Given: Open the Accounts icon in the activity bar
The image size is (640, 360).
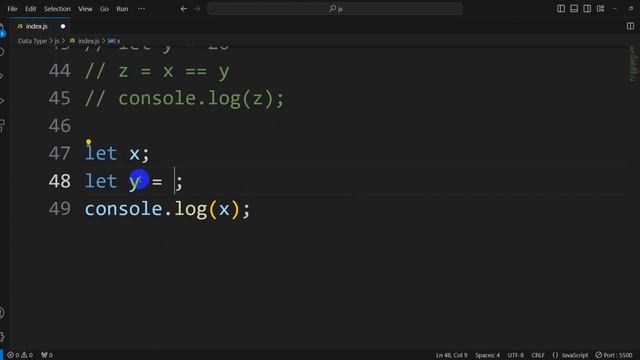Looking at the screenshot, I should (x=2, y=313).
